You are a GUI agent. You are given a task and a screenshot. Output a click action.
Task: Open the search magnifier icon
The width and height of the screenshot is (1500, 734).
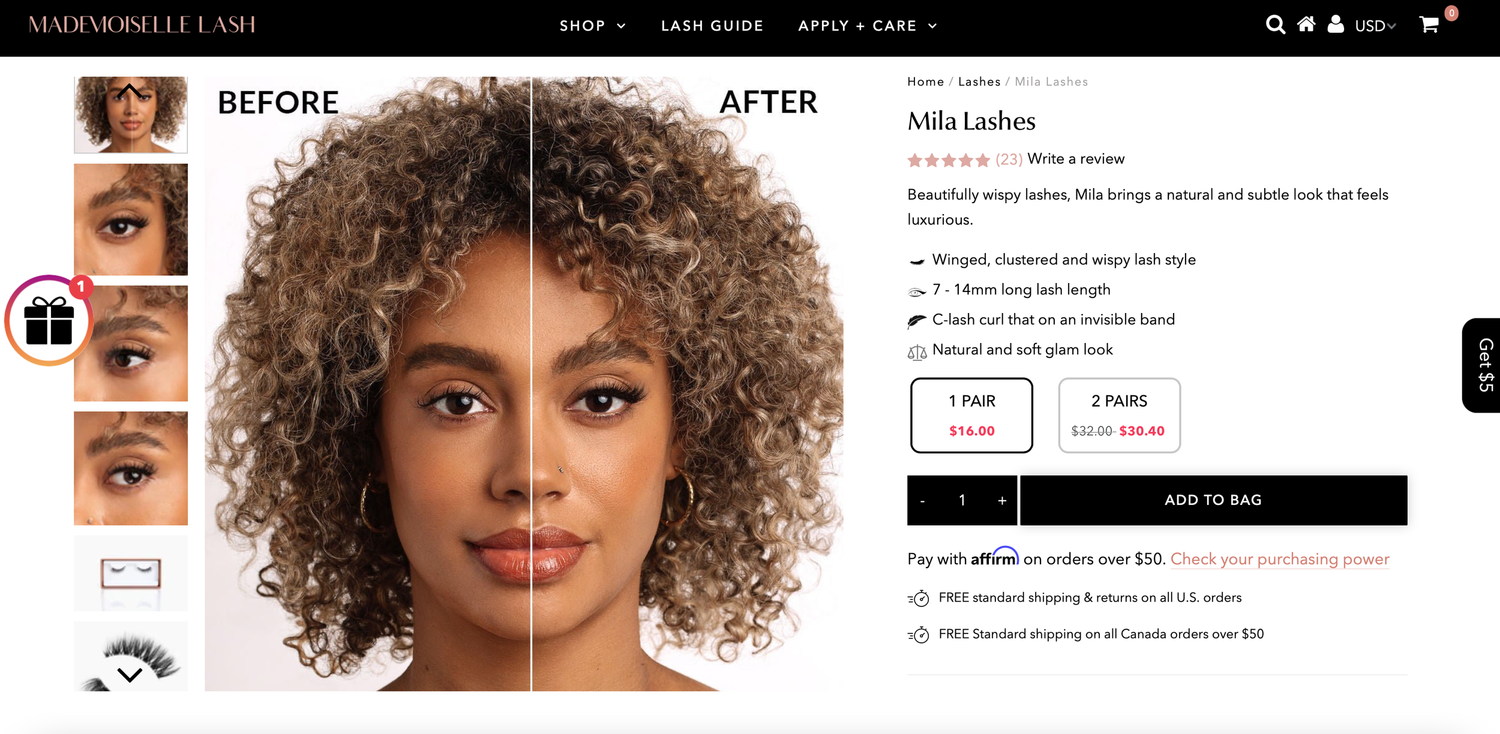[x=1275, y=25]
